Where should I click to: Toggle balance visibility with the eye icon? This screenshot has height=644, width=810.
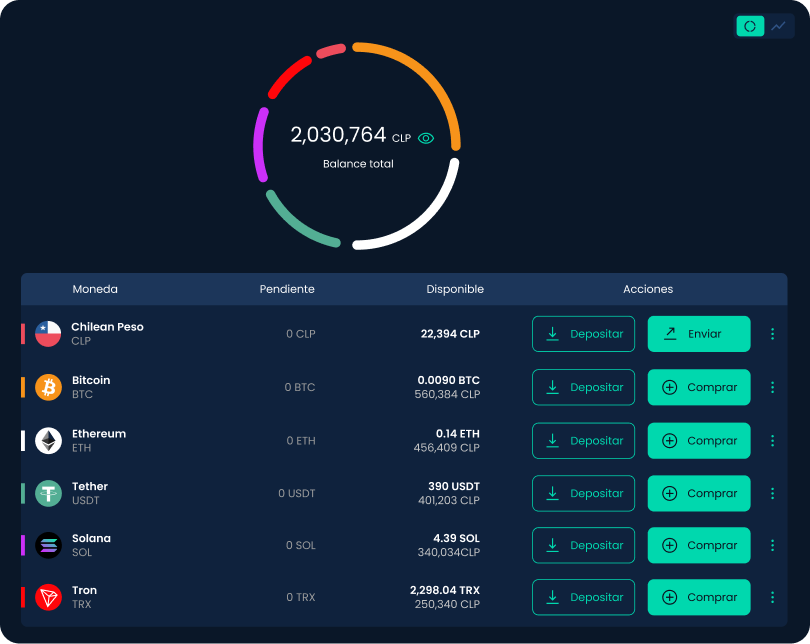coord(426,137)
